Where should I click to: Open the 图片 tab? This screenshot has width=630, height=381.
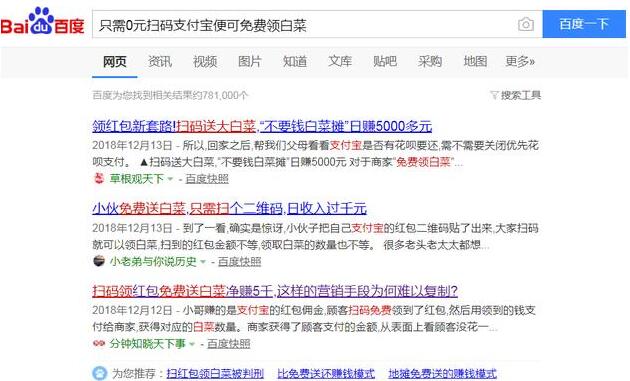250,61
